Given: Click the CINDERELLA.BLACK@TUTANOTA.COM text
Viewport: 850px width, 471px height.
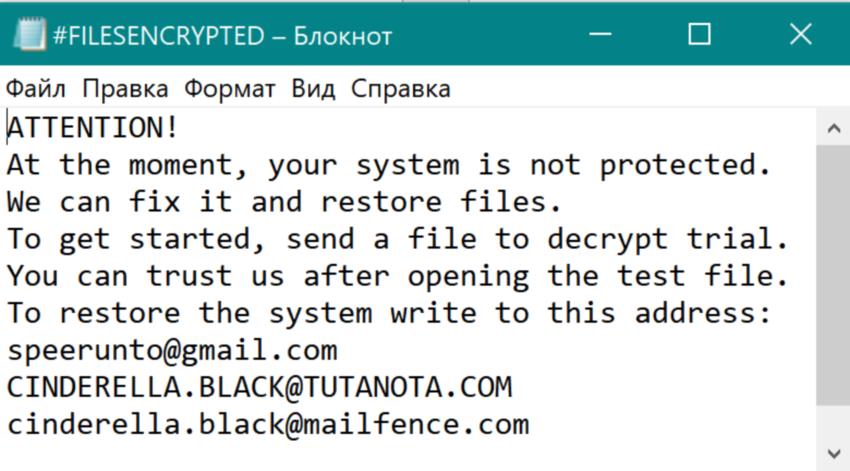Looking at the screenshot, I should pyautogui.click(x=259, y=387).
